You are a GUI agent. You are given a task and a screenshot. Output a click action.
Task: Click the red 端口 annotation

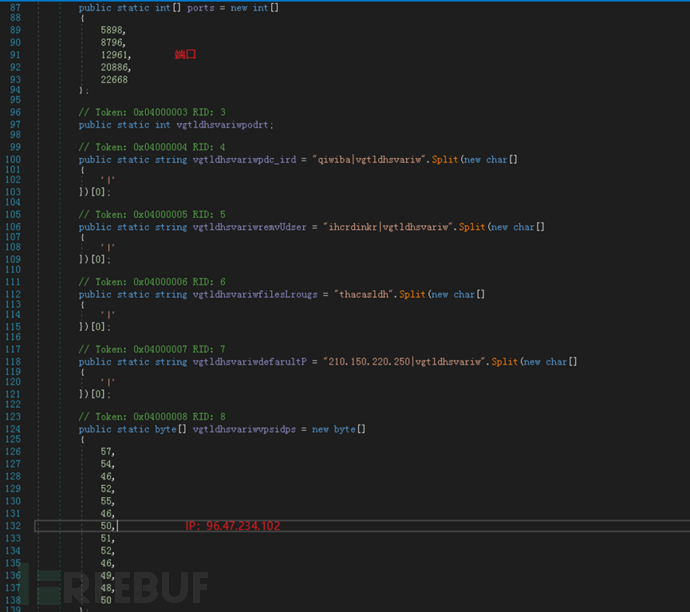point(185,55)
